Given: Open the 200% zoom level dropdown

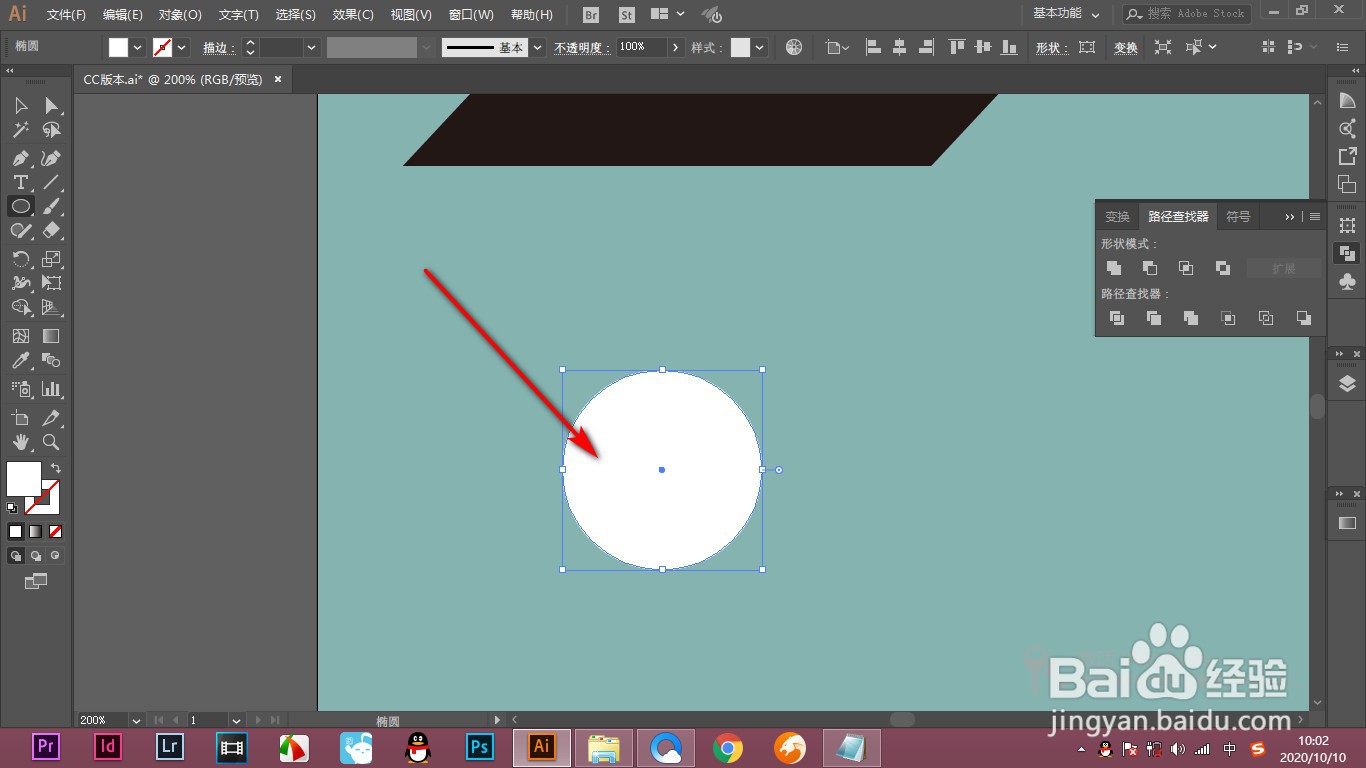Looking at the screenshot, I should [136, 720].
